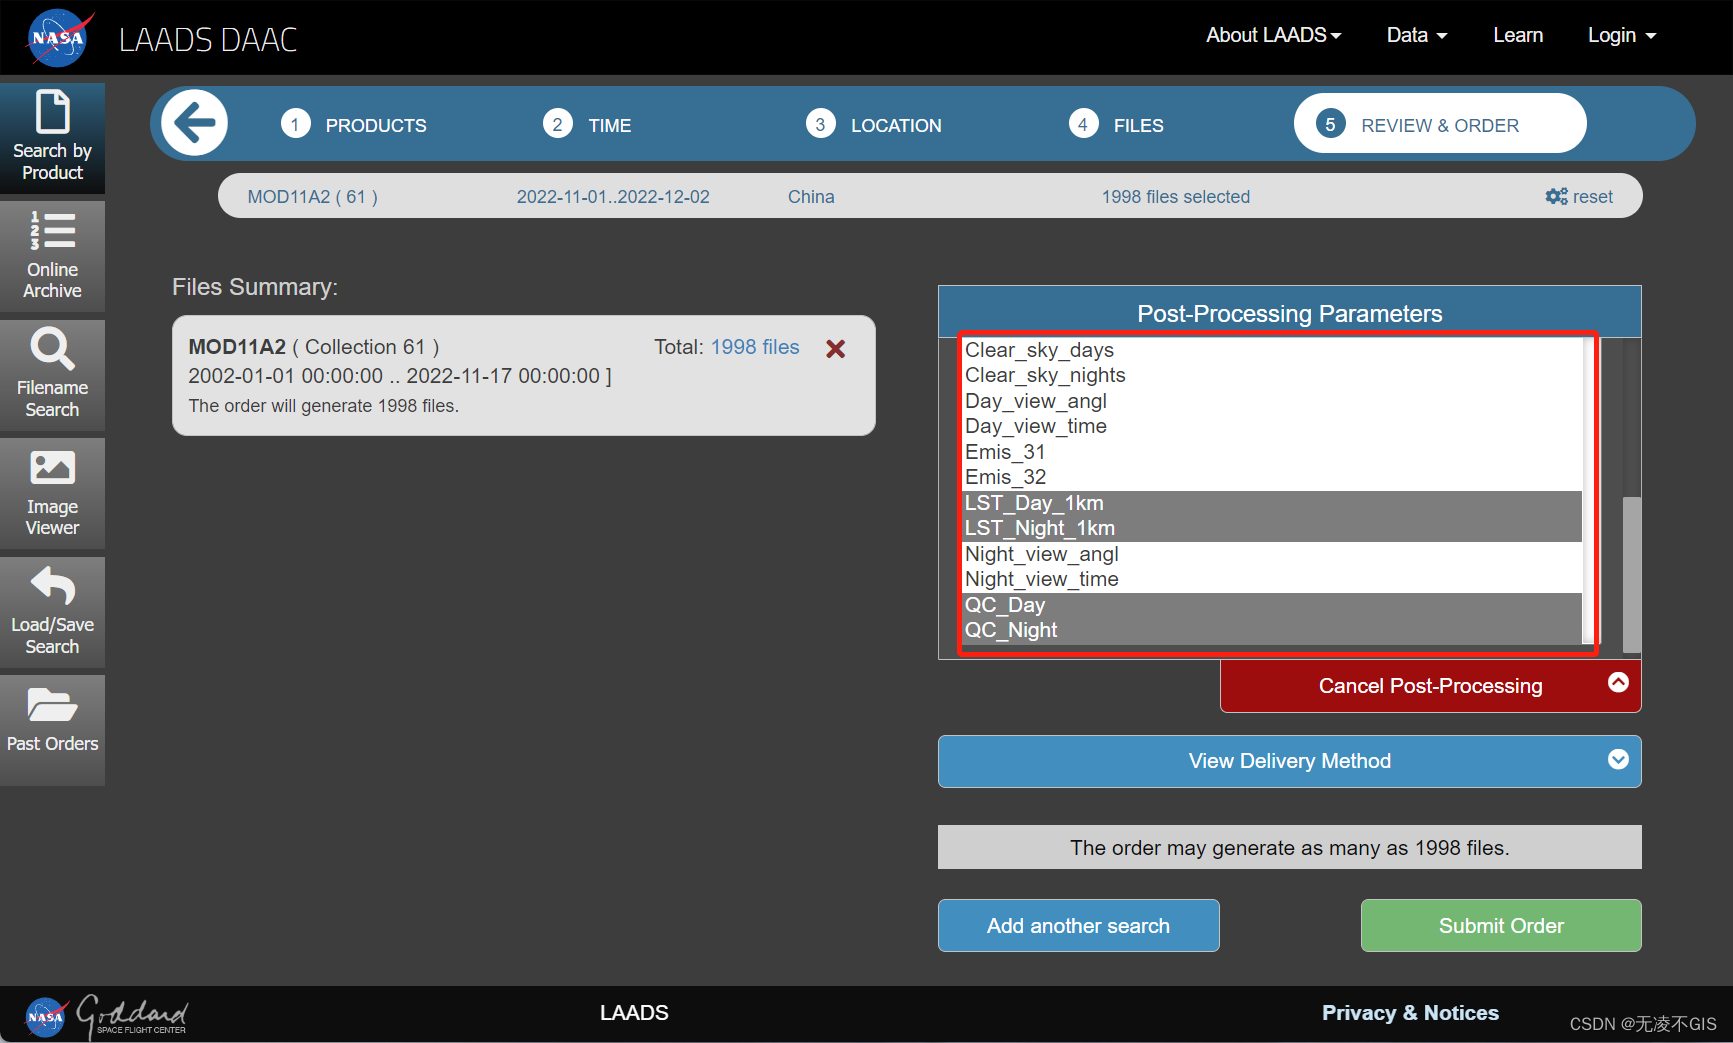
Task: Remove MOD11A2 search with red X
Action: [836, 348]
